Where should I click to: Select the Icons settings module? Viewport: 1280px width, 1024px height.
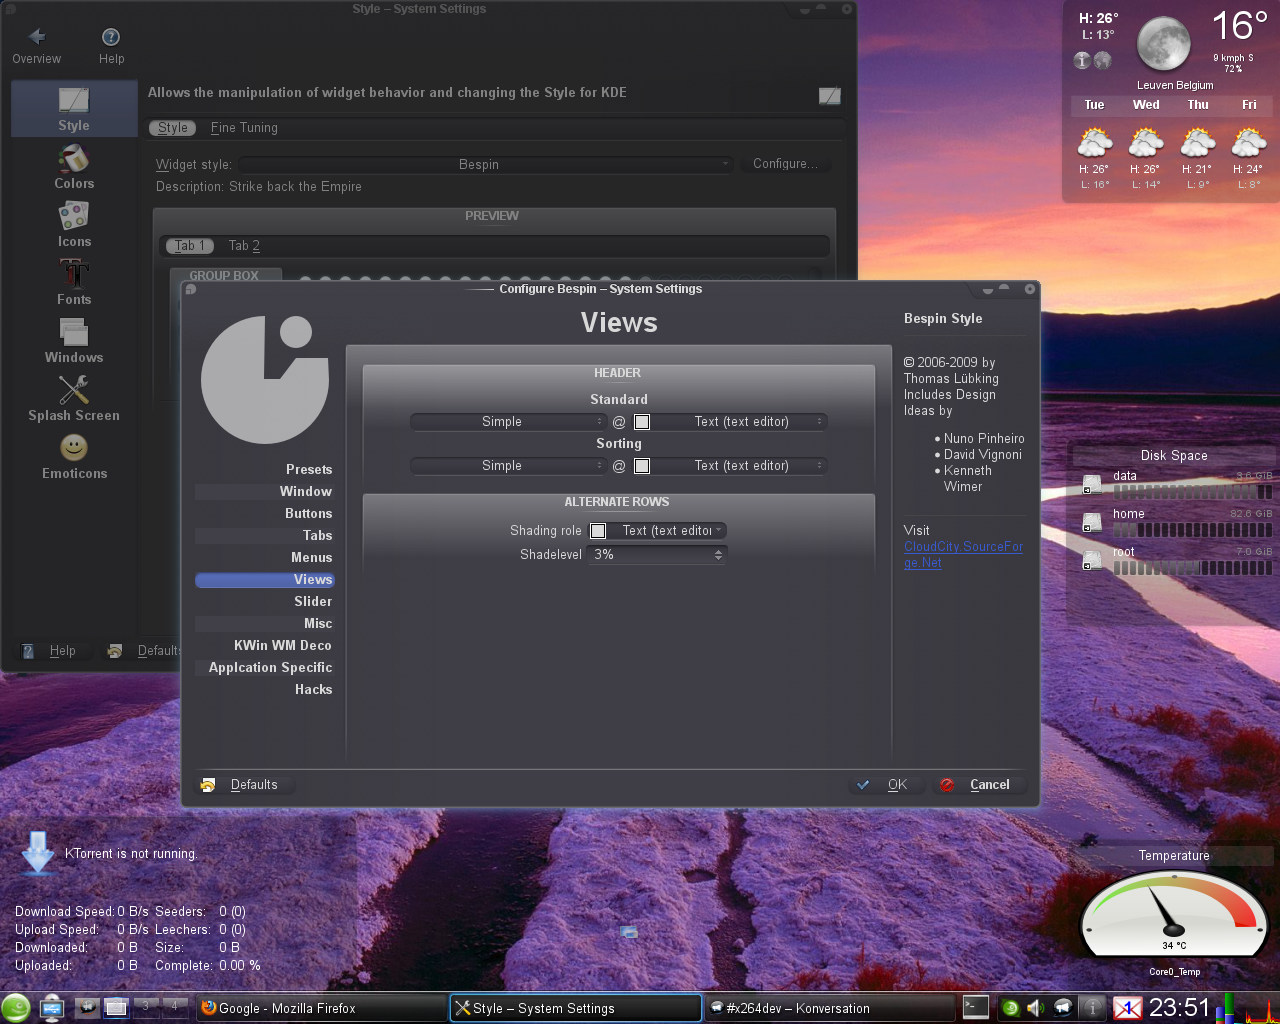74,225
